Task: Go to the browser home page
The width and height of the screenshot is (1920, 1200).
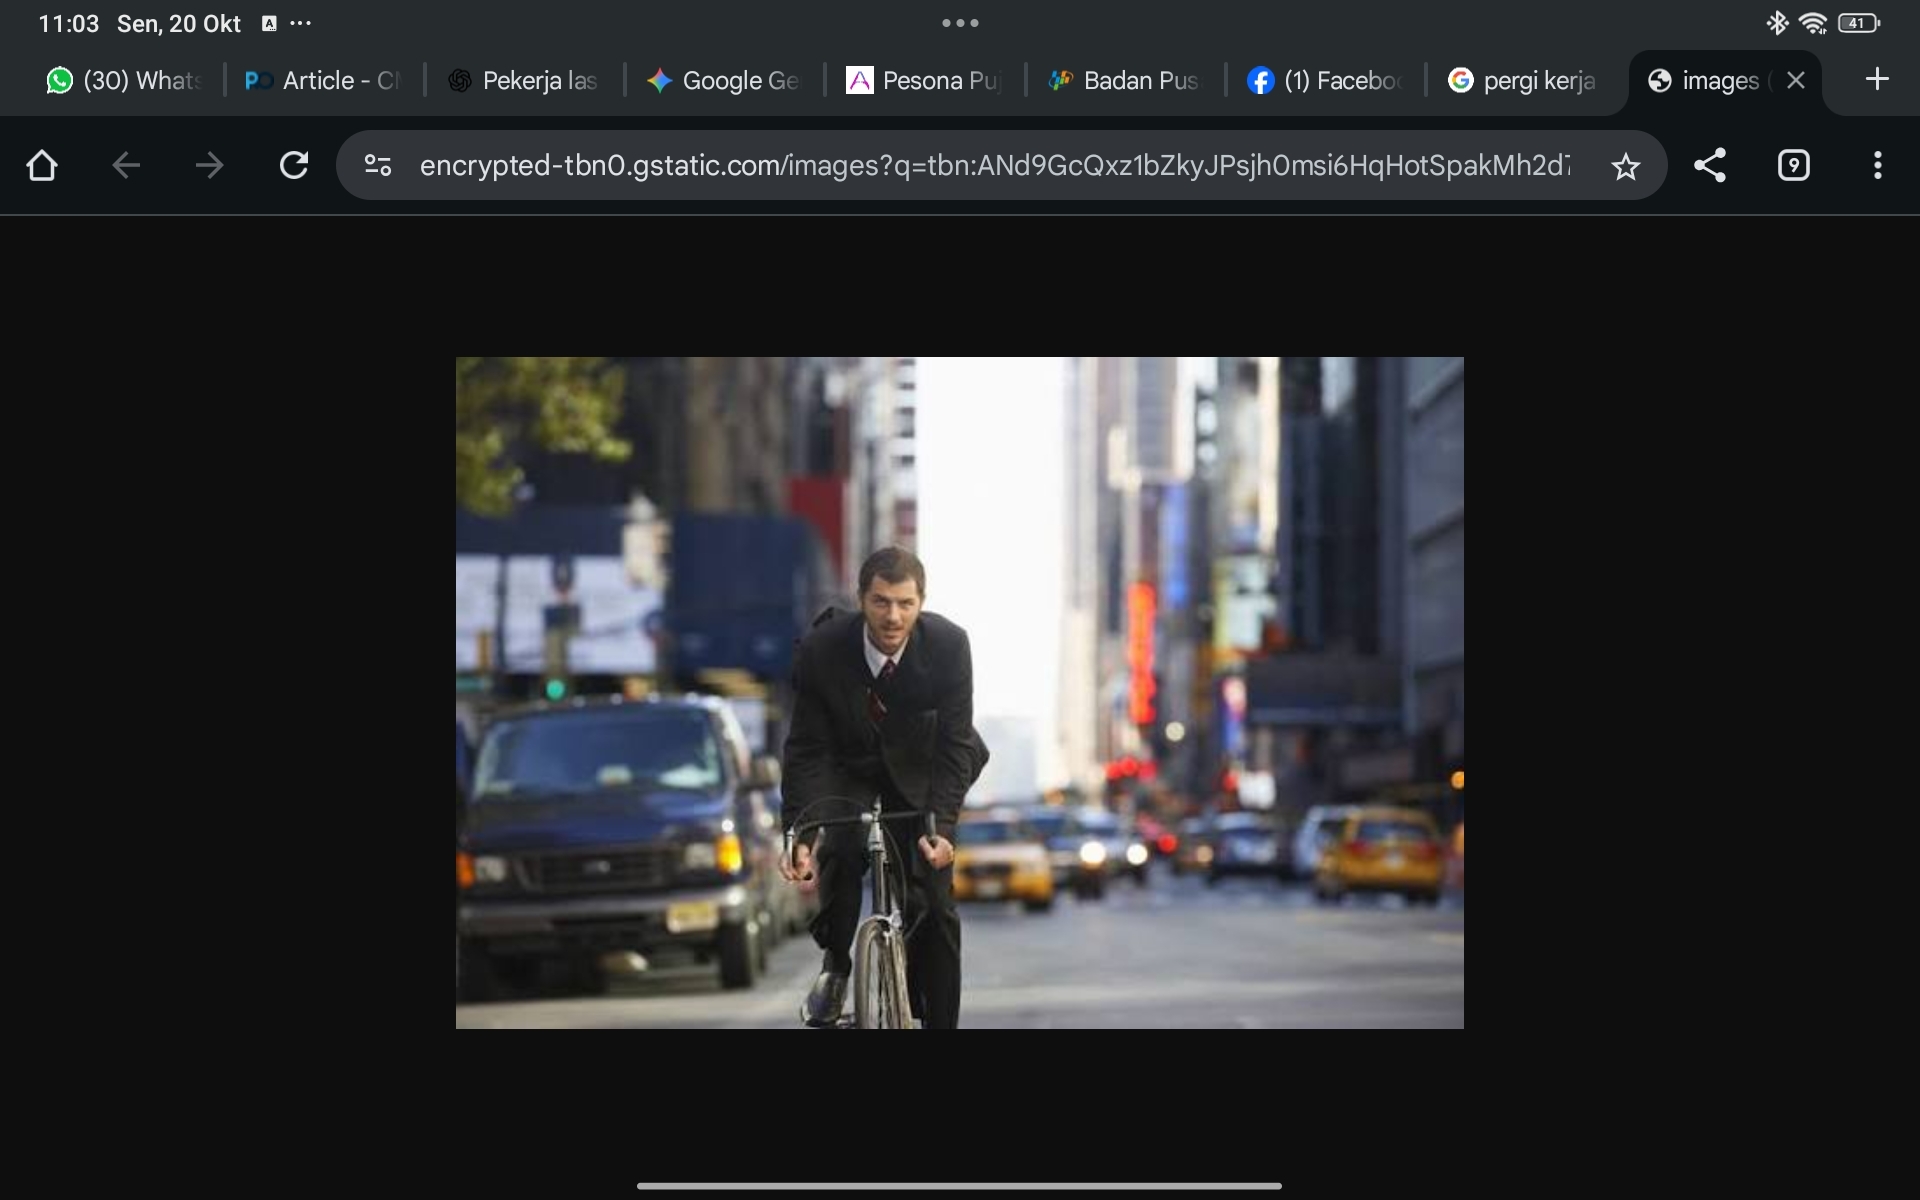Action: [42, 165]
